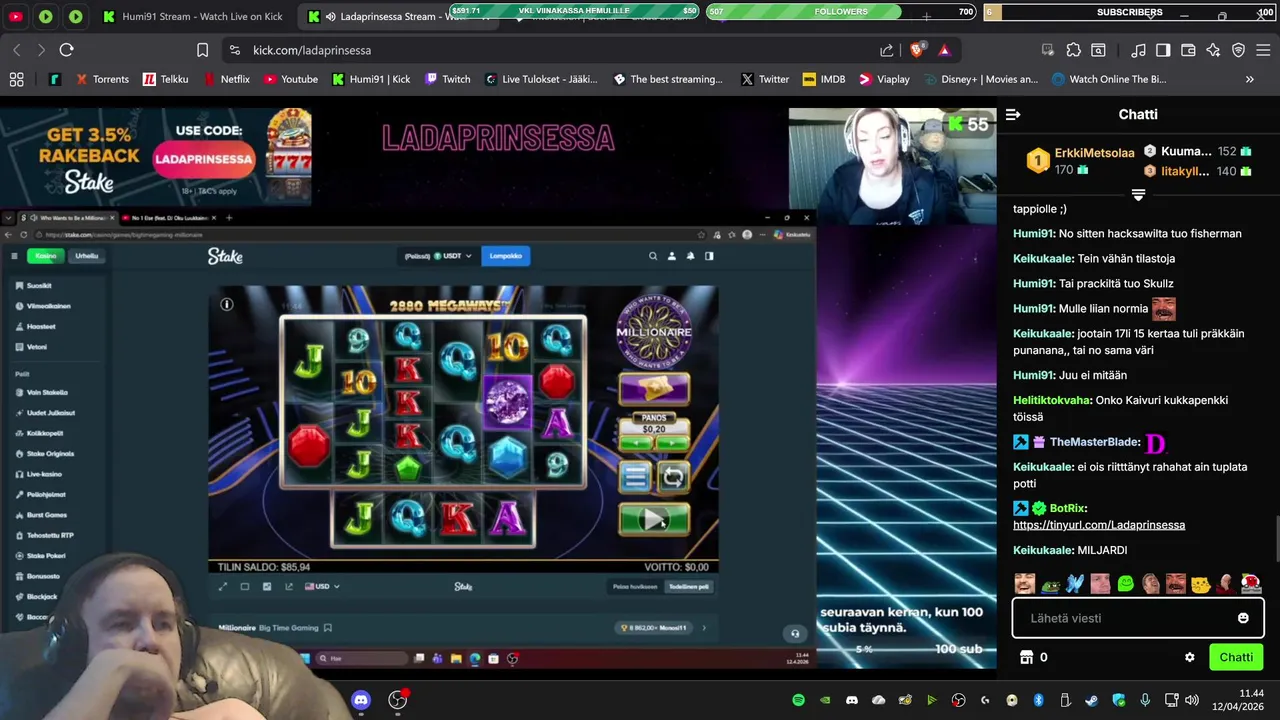Click the TheMasterBlade username in chat

[x=1094, y=442]
